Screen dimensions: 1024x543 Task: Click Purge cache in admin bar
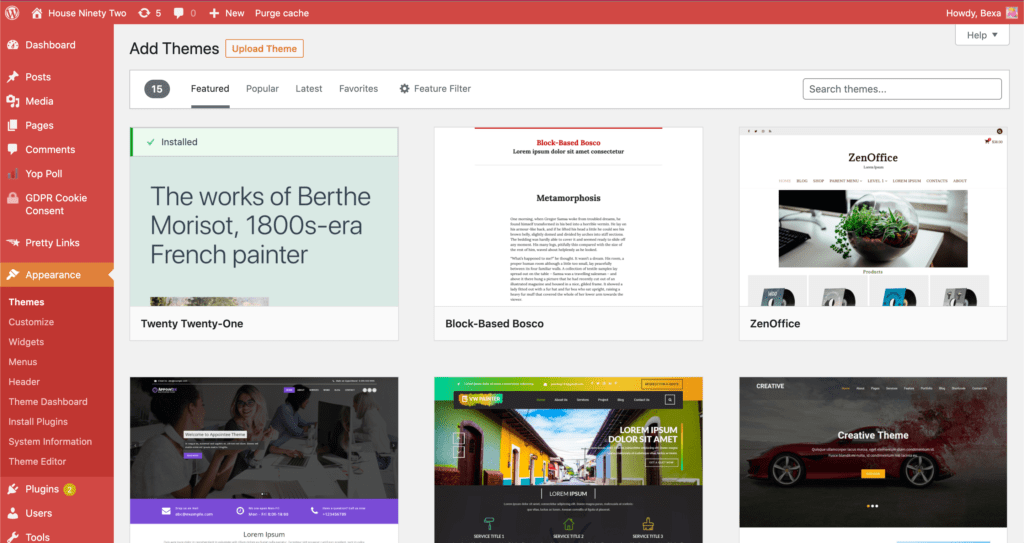pos(280,13)
